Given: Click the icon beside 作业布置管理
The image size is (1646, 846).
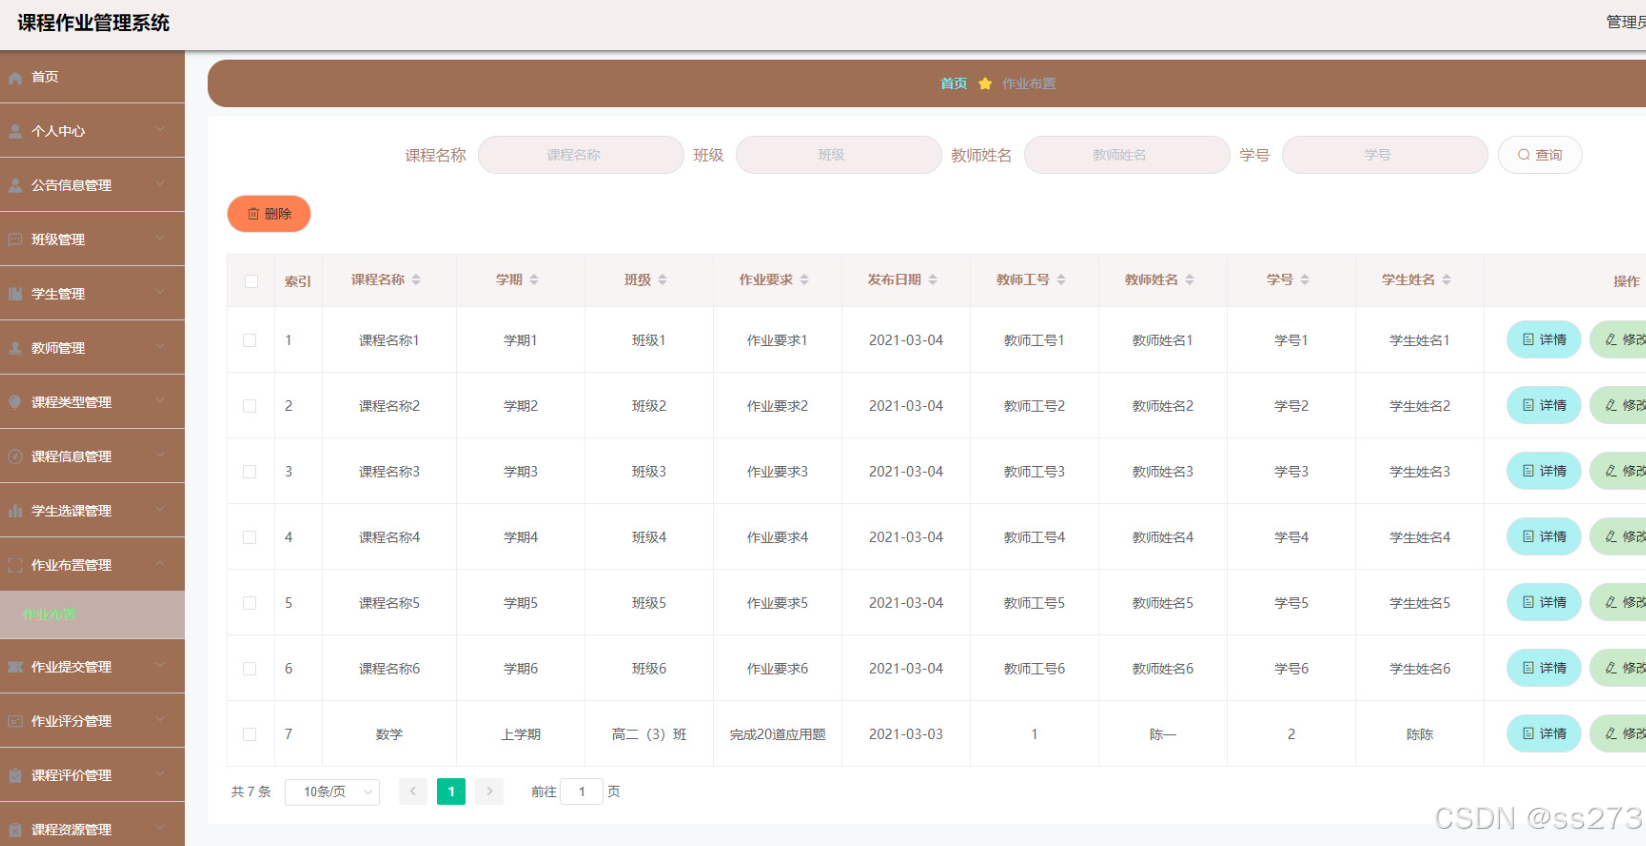Looking at the screenshot, I should point(15,566).
